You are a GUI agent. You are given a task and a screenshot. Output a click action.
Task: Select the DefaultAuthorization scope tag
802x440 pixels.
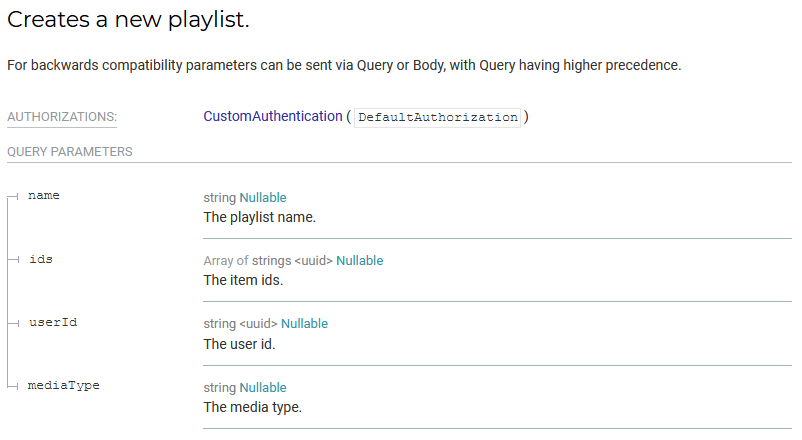438,117
